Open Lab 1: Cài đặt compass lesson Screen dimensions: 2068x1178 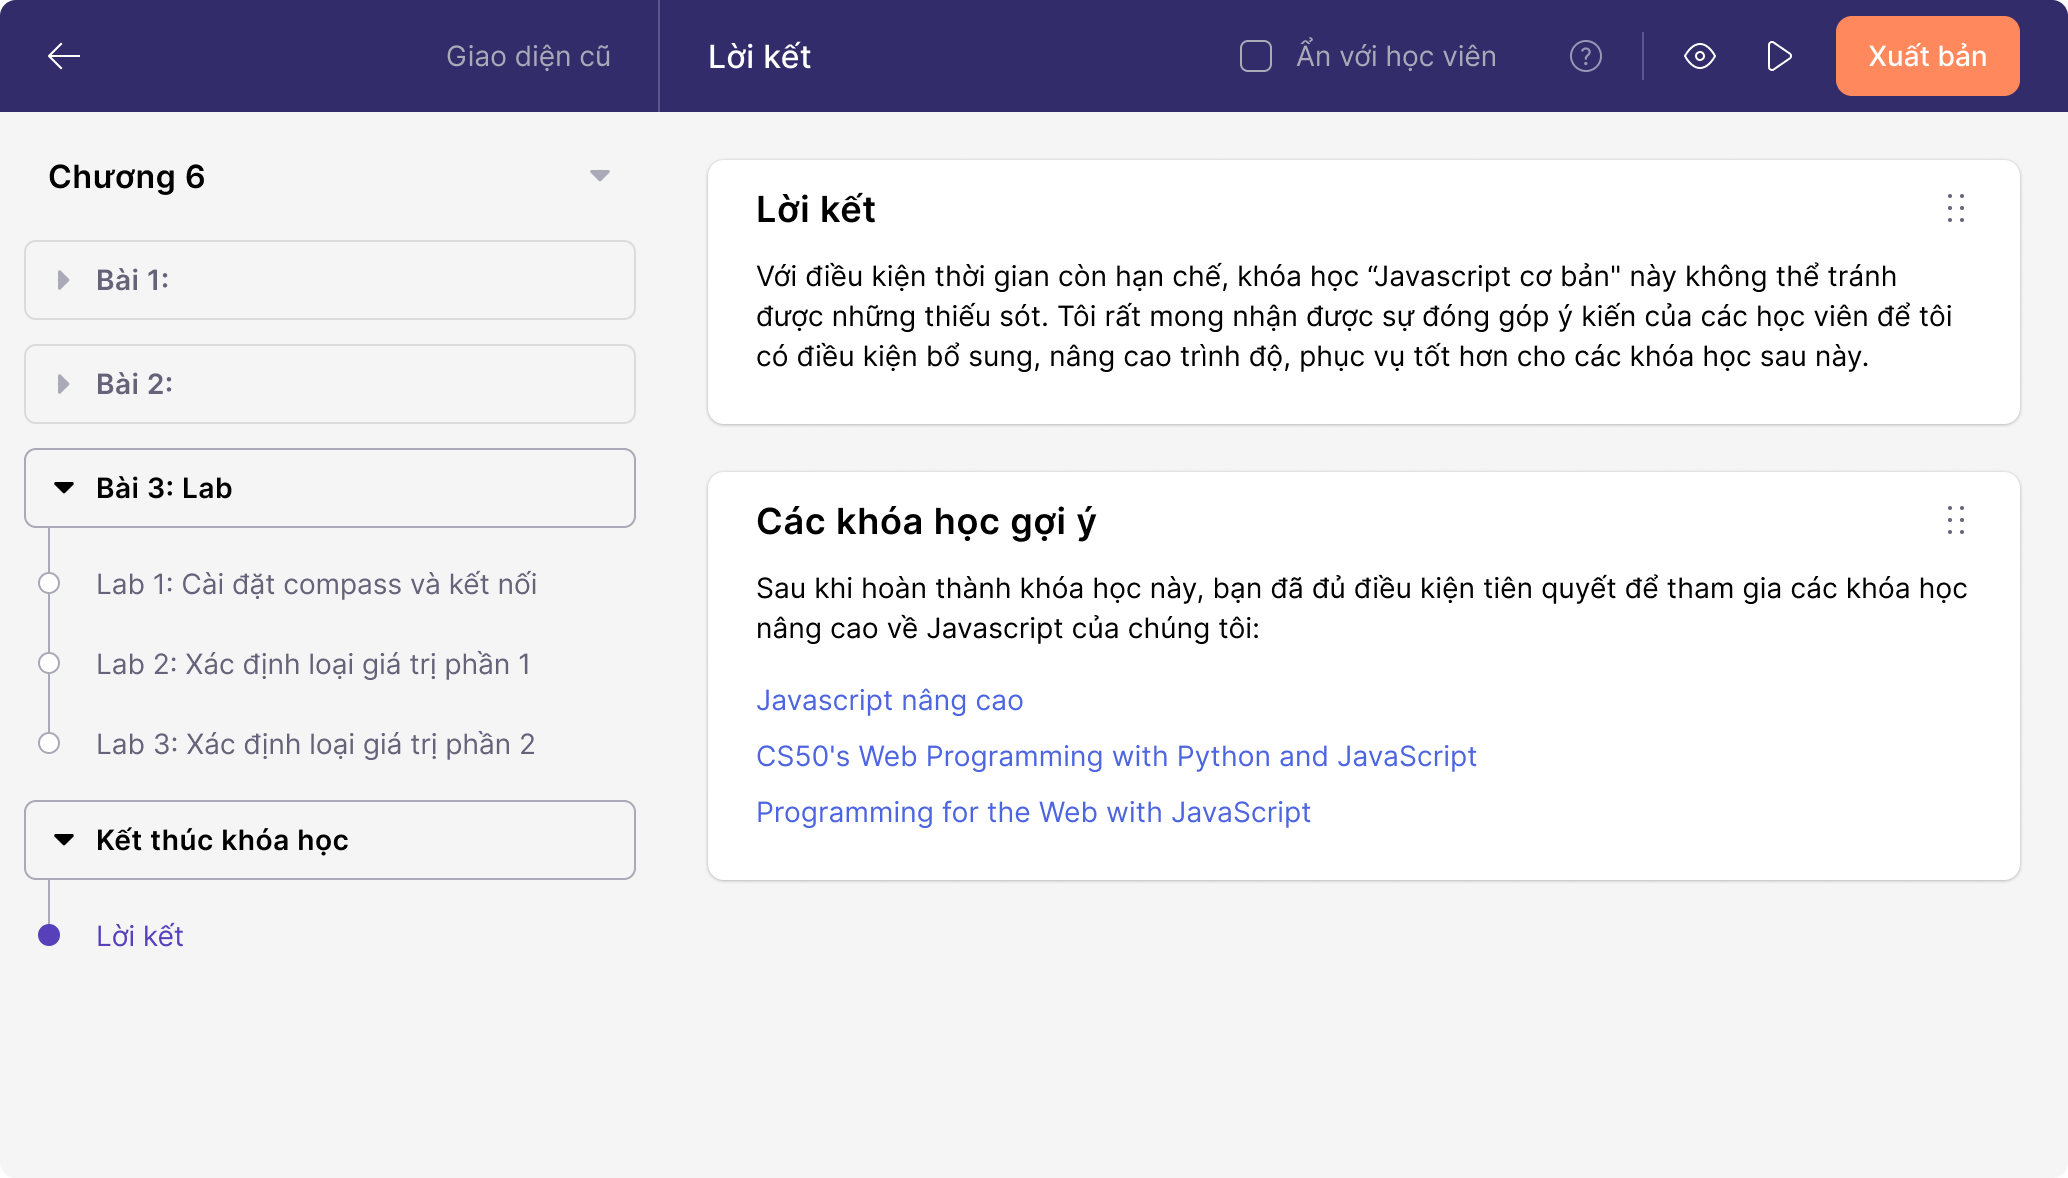point(316,584)
